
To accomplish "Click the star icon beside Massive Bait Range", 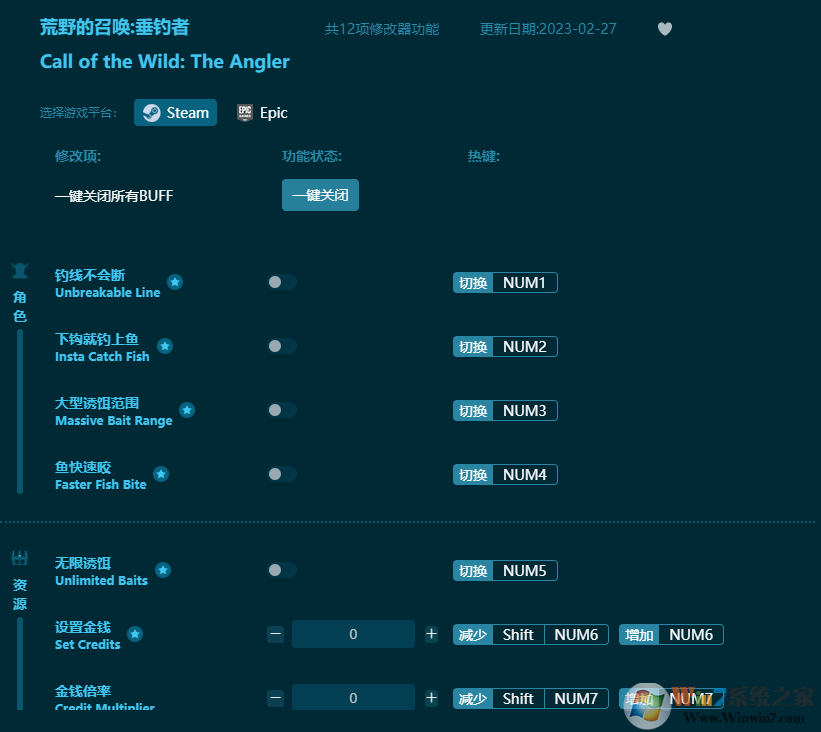I will pyautogui.click(x=187, y=410).
